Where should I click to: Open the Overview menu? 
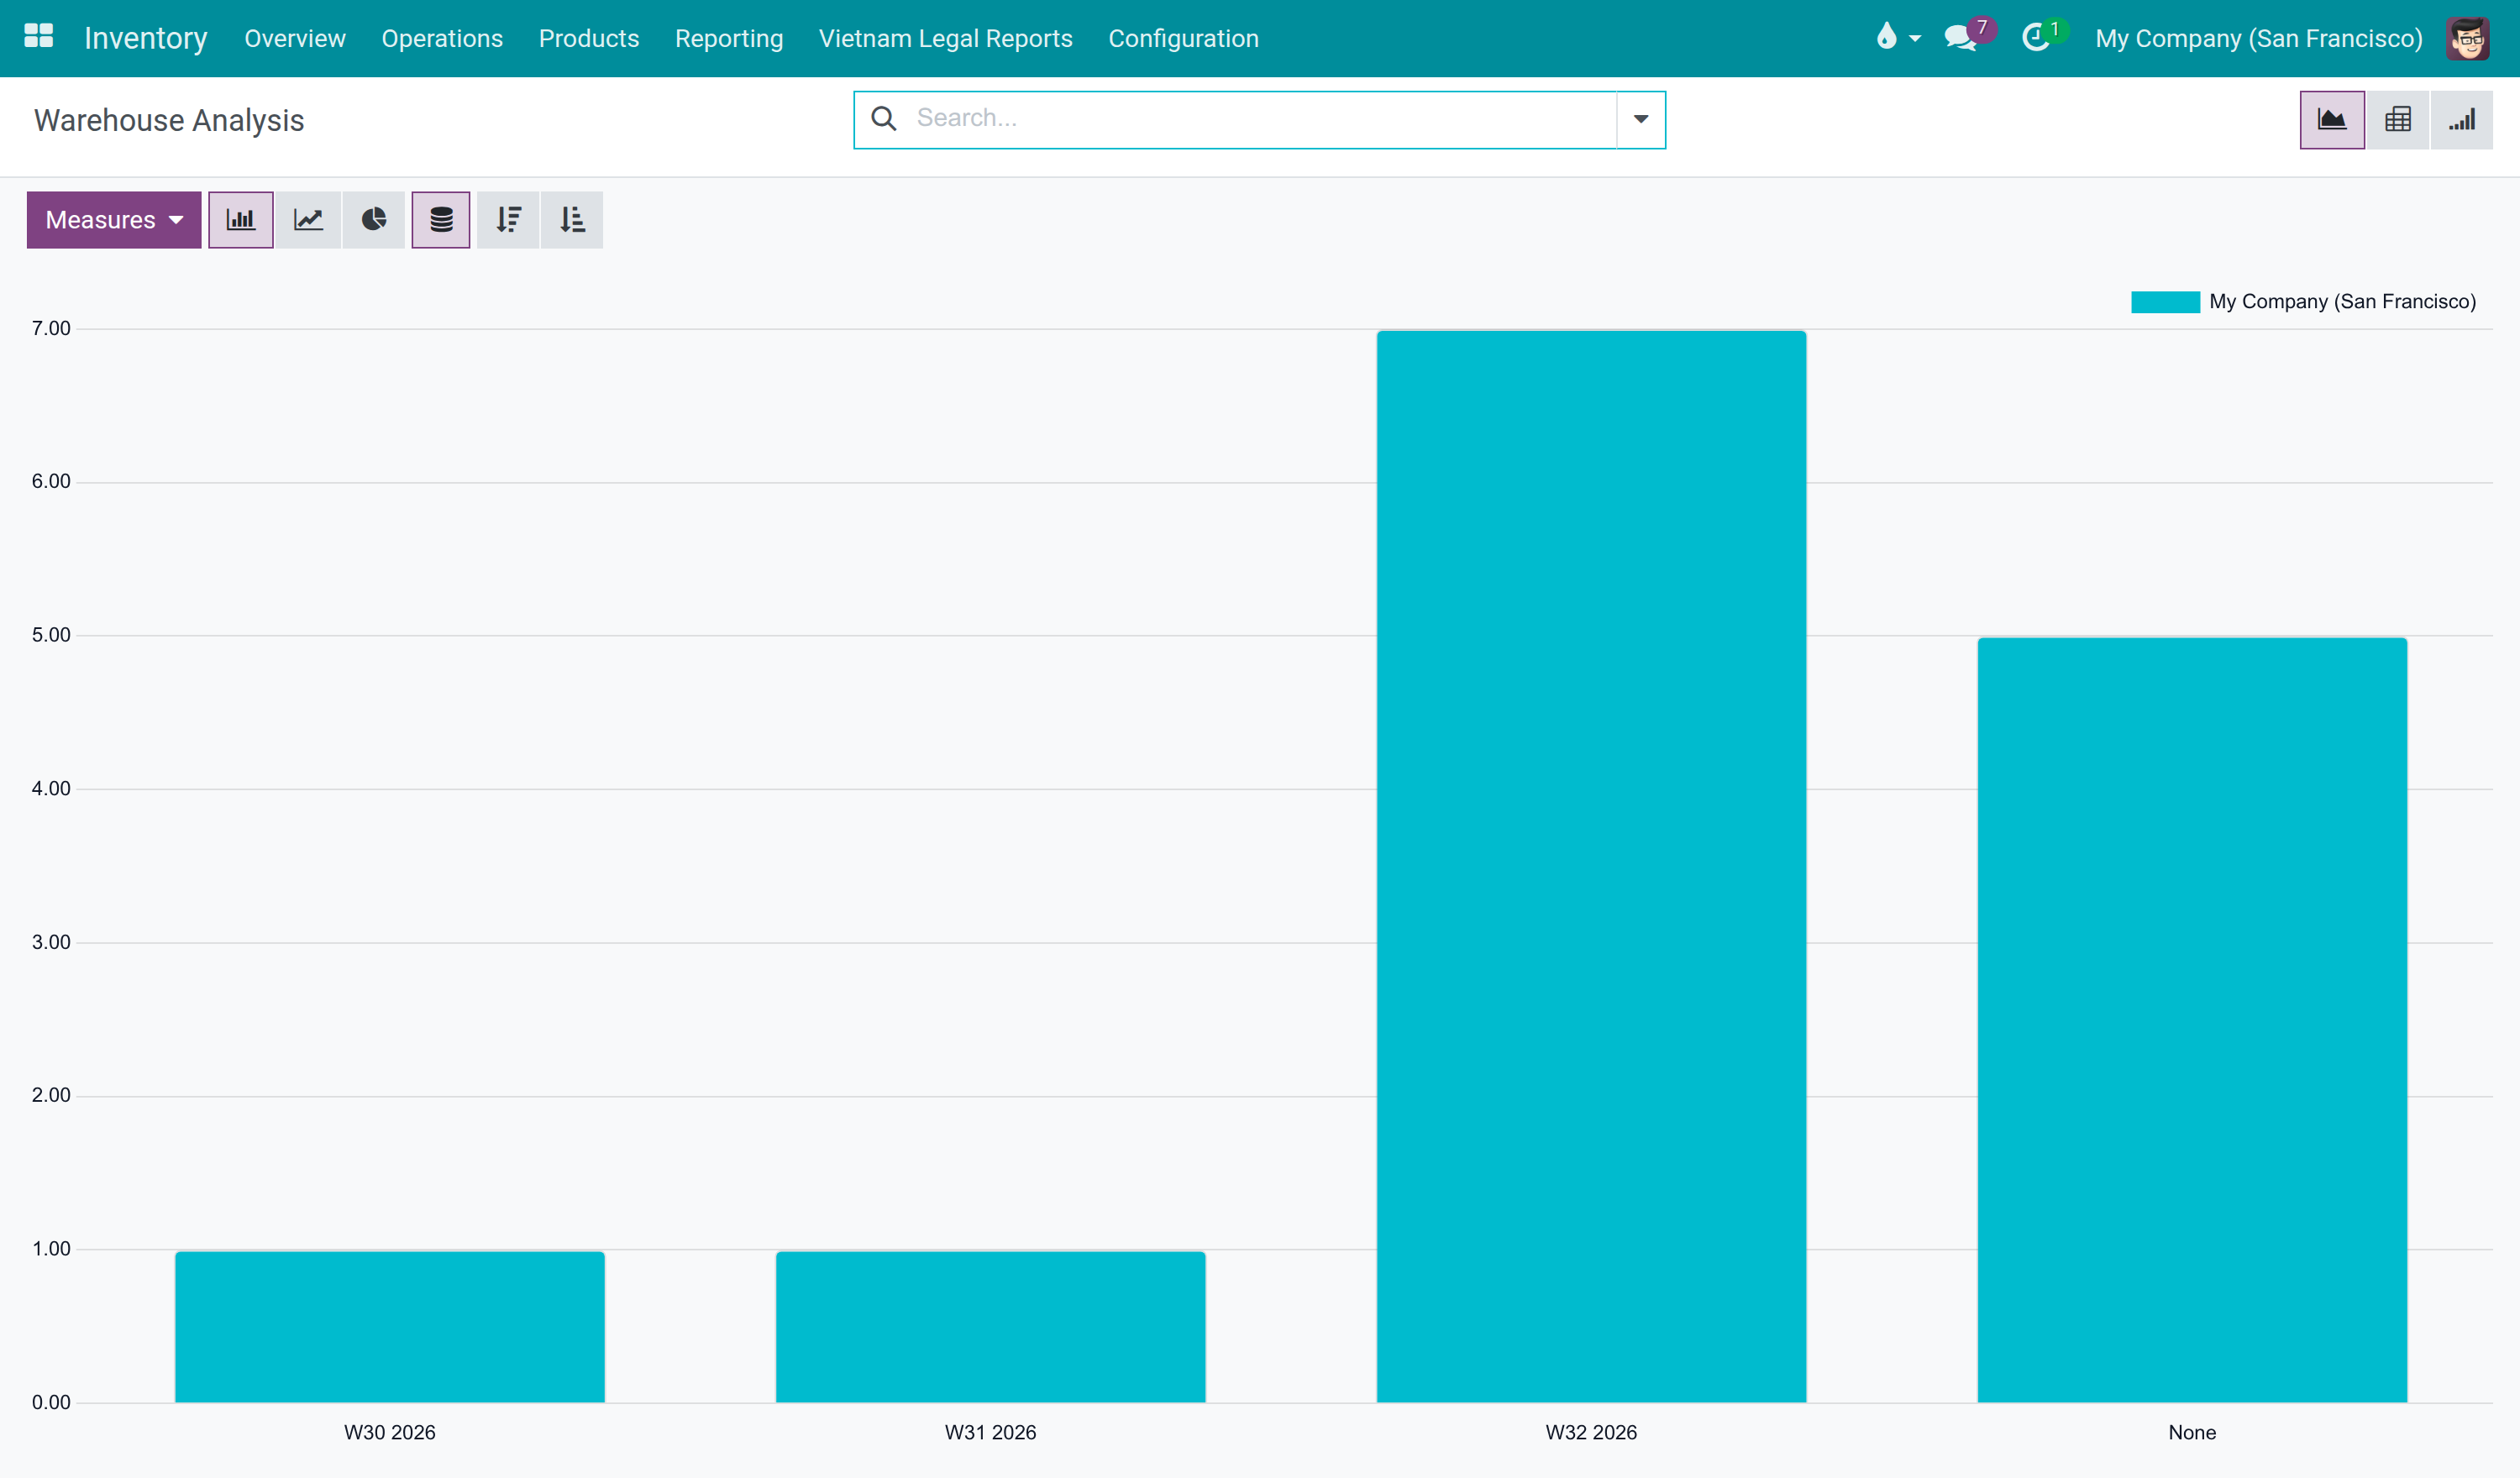tap(295, 38)
